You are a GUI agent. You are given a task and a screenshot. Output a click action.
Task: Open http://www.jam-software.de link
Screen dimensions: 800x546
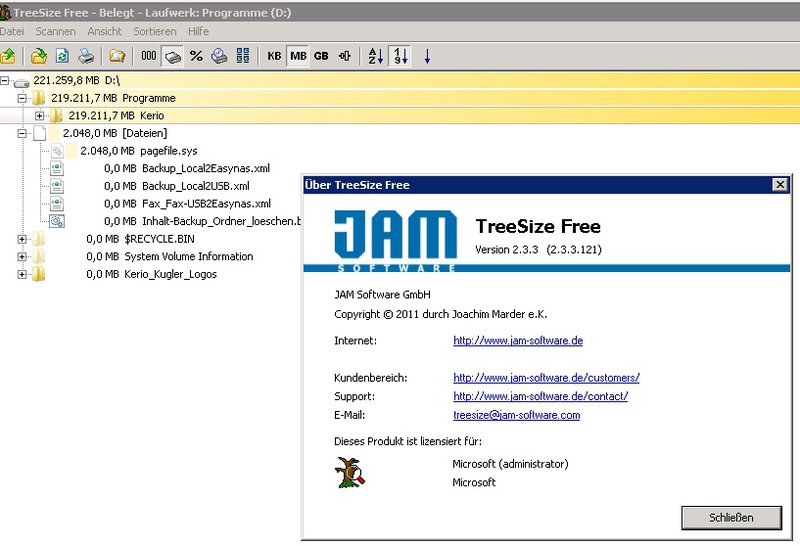coord(518,340)
